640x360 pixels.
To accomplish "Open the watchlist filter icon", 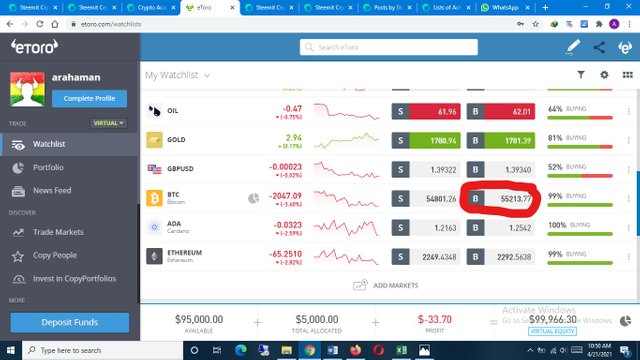I will coord(581,75).
